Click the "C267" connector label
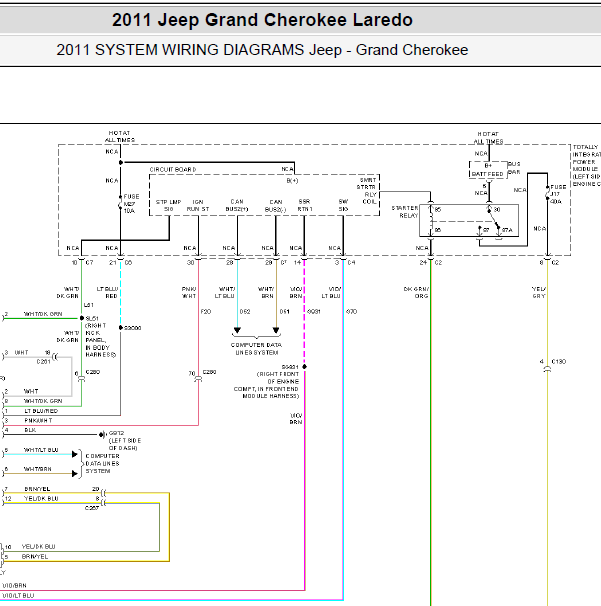 (x=92, y=508)
